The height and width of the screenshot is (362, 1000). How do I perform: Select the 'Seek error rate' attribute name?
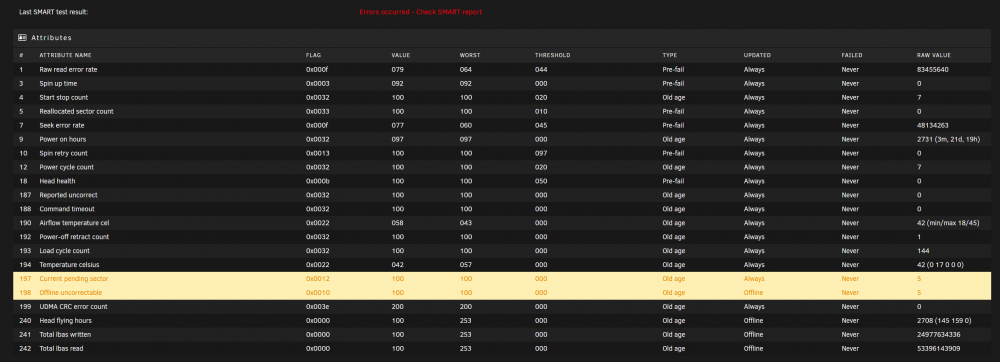(x=62, y=126)
